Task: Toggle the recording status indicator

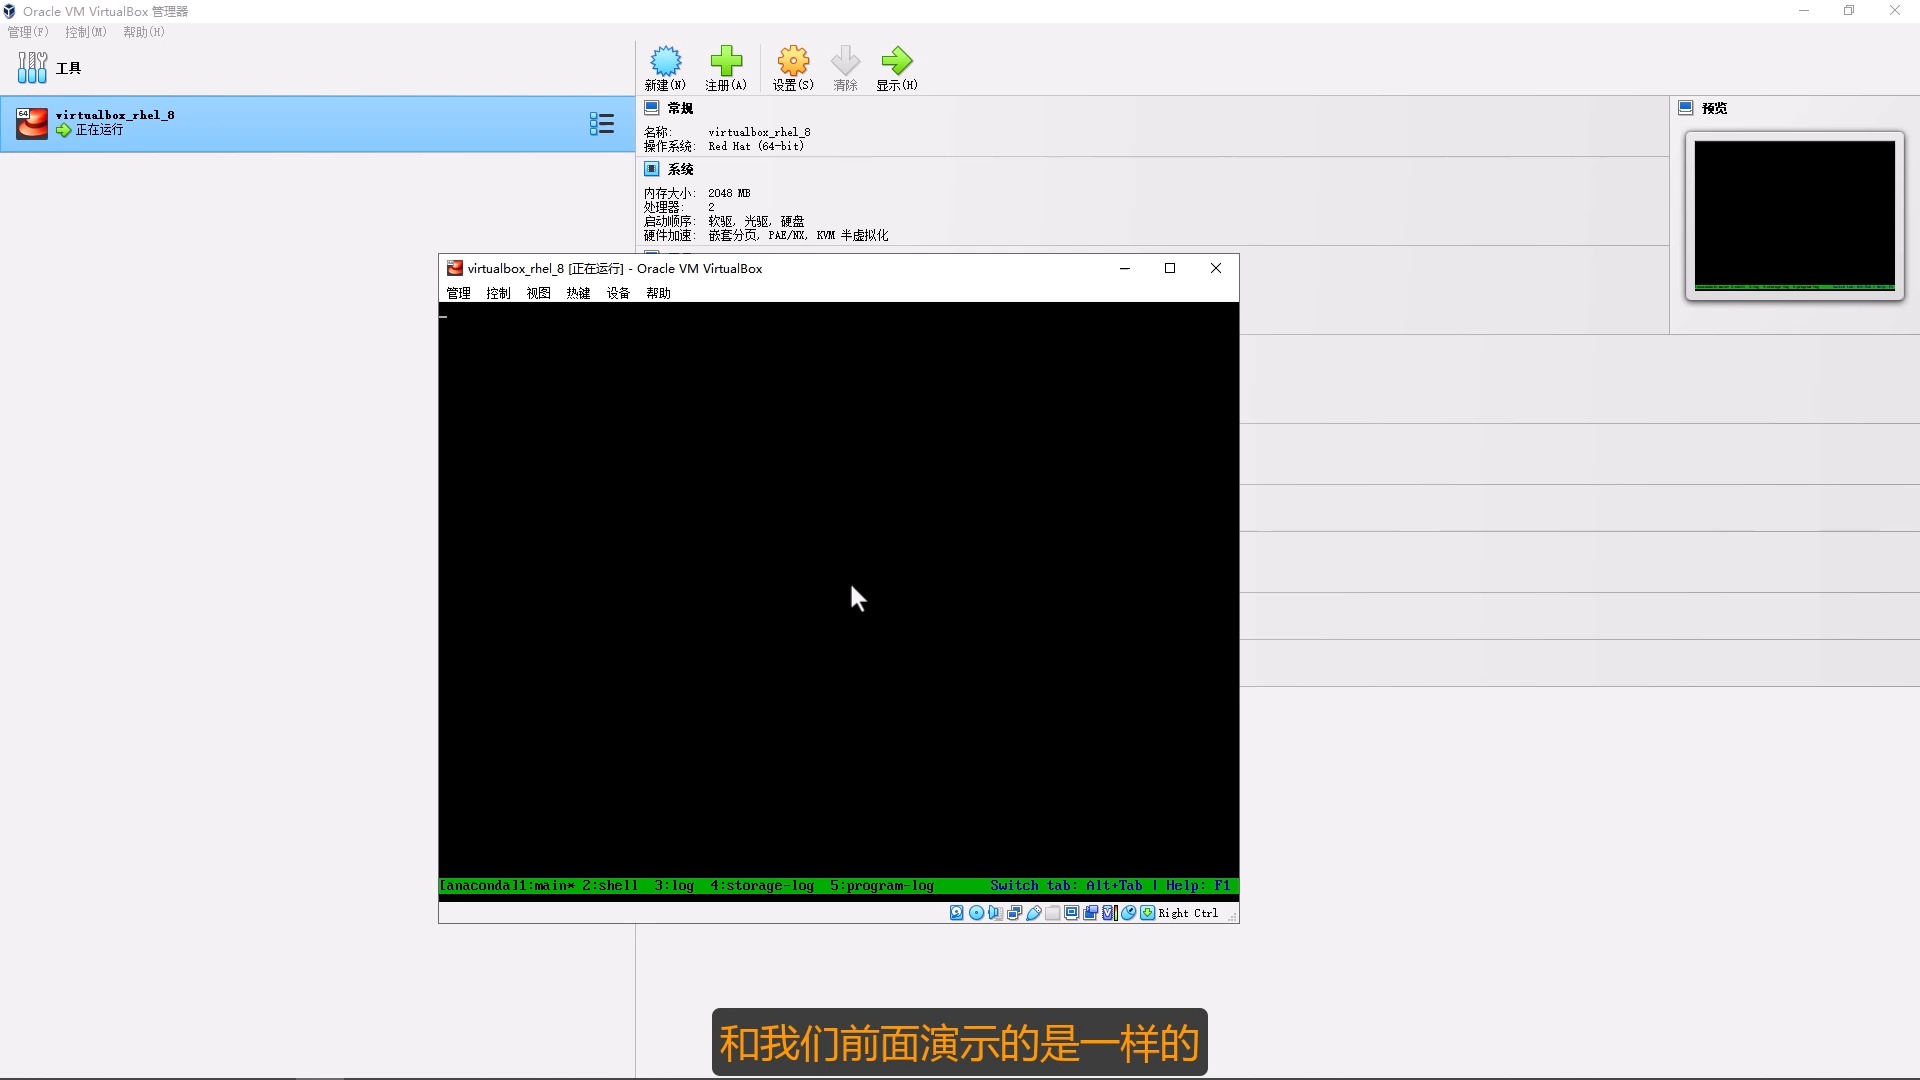Action: pyautogui.click(x=1090, y=912)
